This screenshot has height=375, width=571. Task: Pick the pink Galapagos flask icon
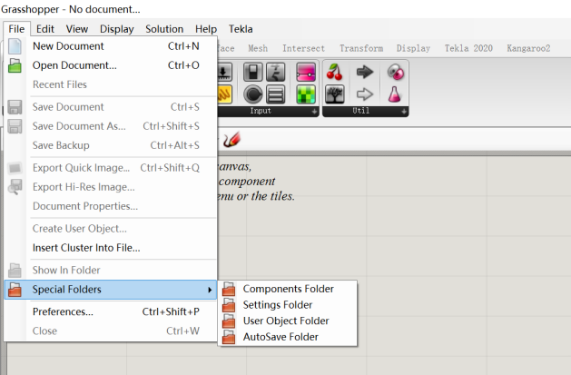394,94
